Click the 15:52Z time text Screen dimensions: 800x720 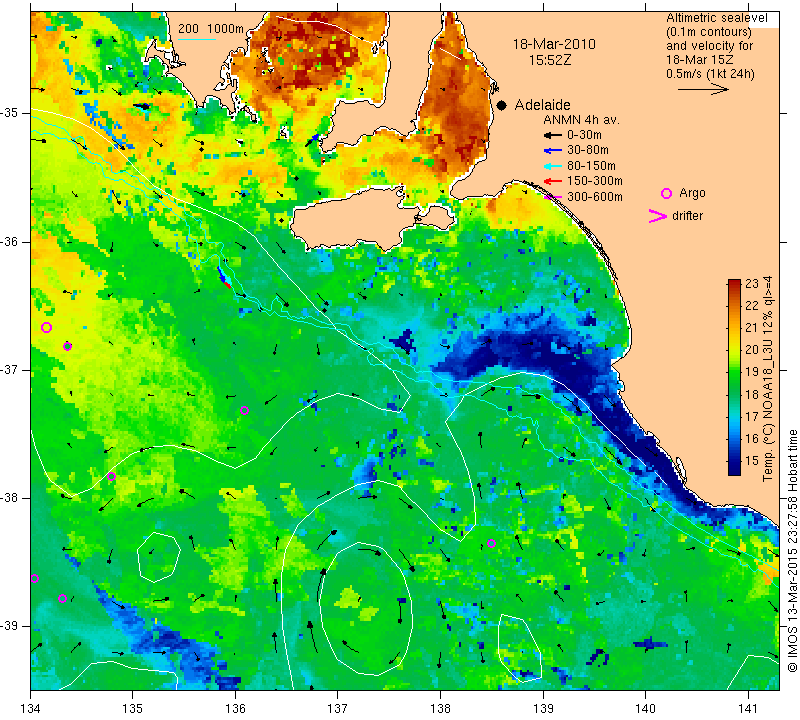click(x=549, y=60)
